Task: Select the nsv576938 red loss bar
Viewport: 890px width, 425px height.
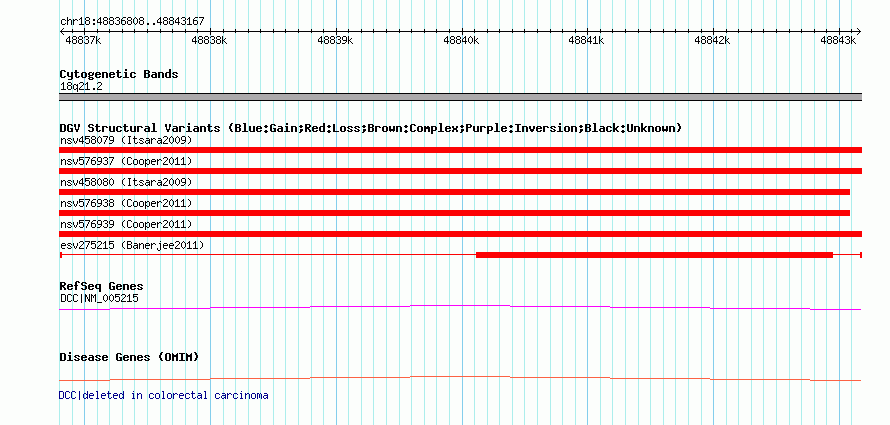Action: 454,213
